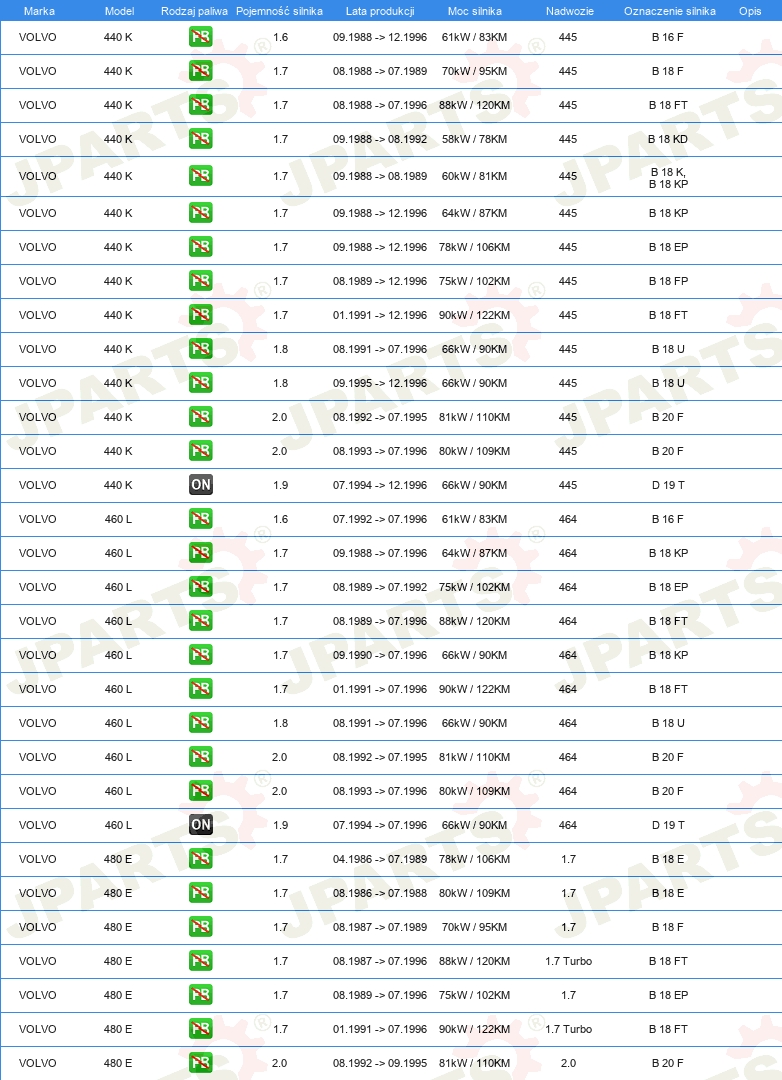Click date range 08.1986 -> 07.1988
This screenshot has width=782, height=1080.
(x=380, y=893)
